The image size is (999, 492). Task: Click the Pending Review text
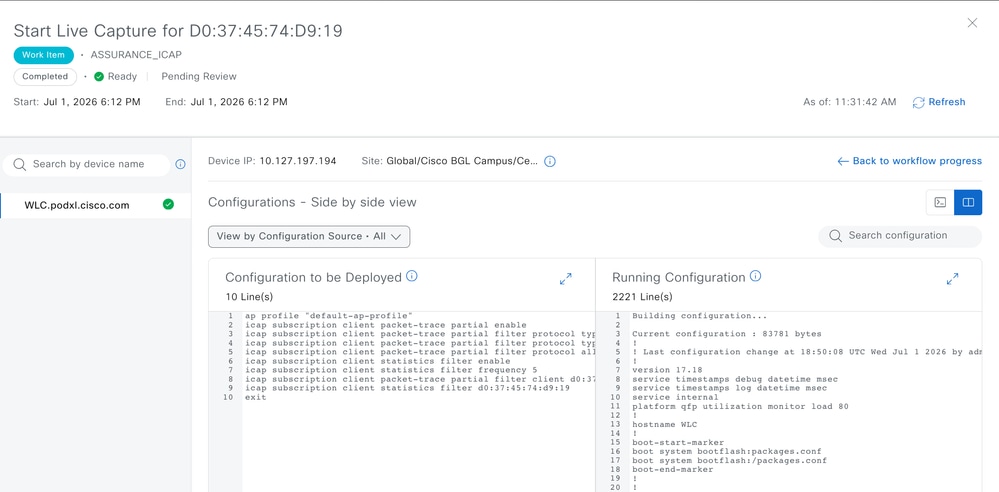click(x=199, y=76)
